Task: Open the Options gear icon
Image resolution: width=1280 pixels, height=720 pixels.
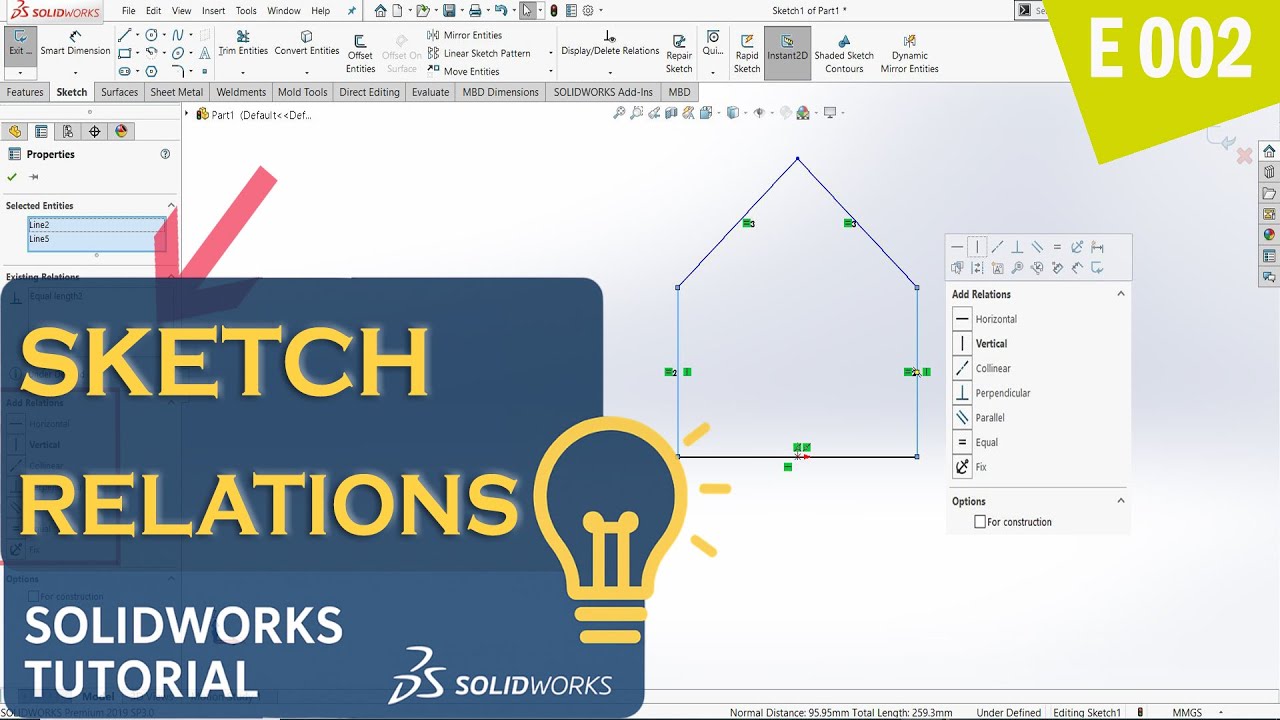Action: tap(588, 11)
